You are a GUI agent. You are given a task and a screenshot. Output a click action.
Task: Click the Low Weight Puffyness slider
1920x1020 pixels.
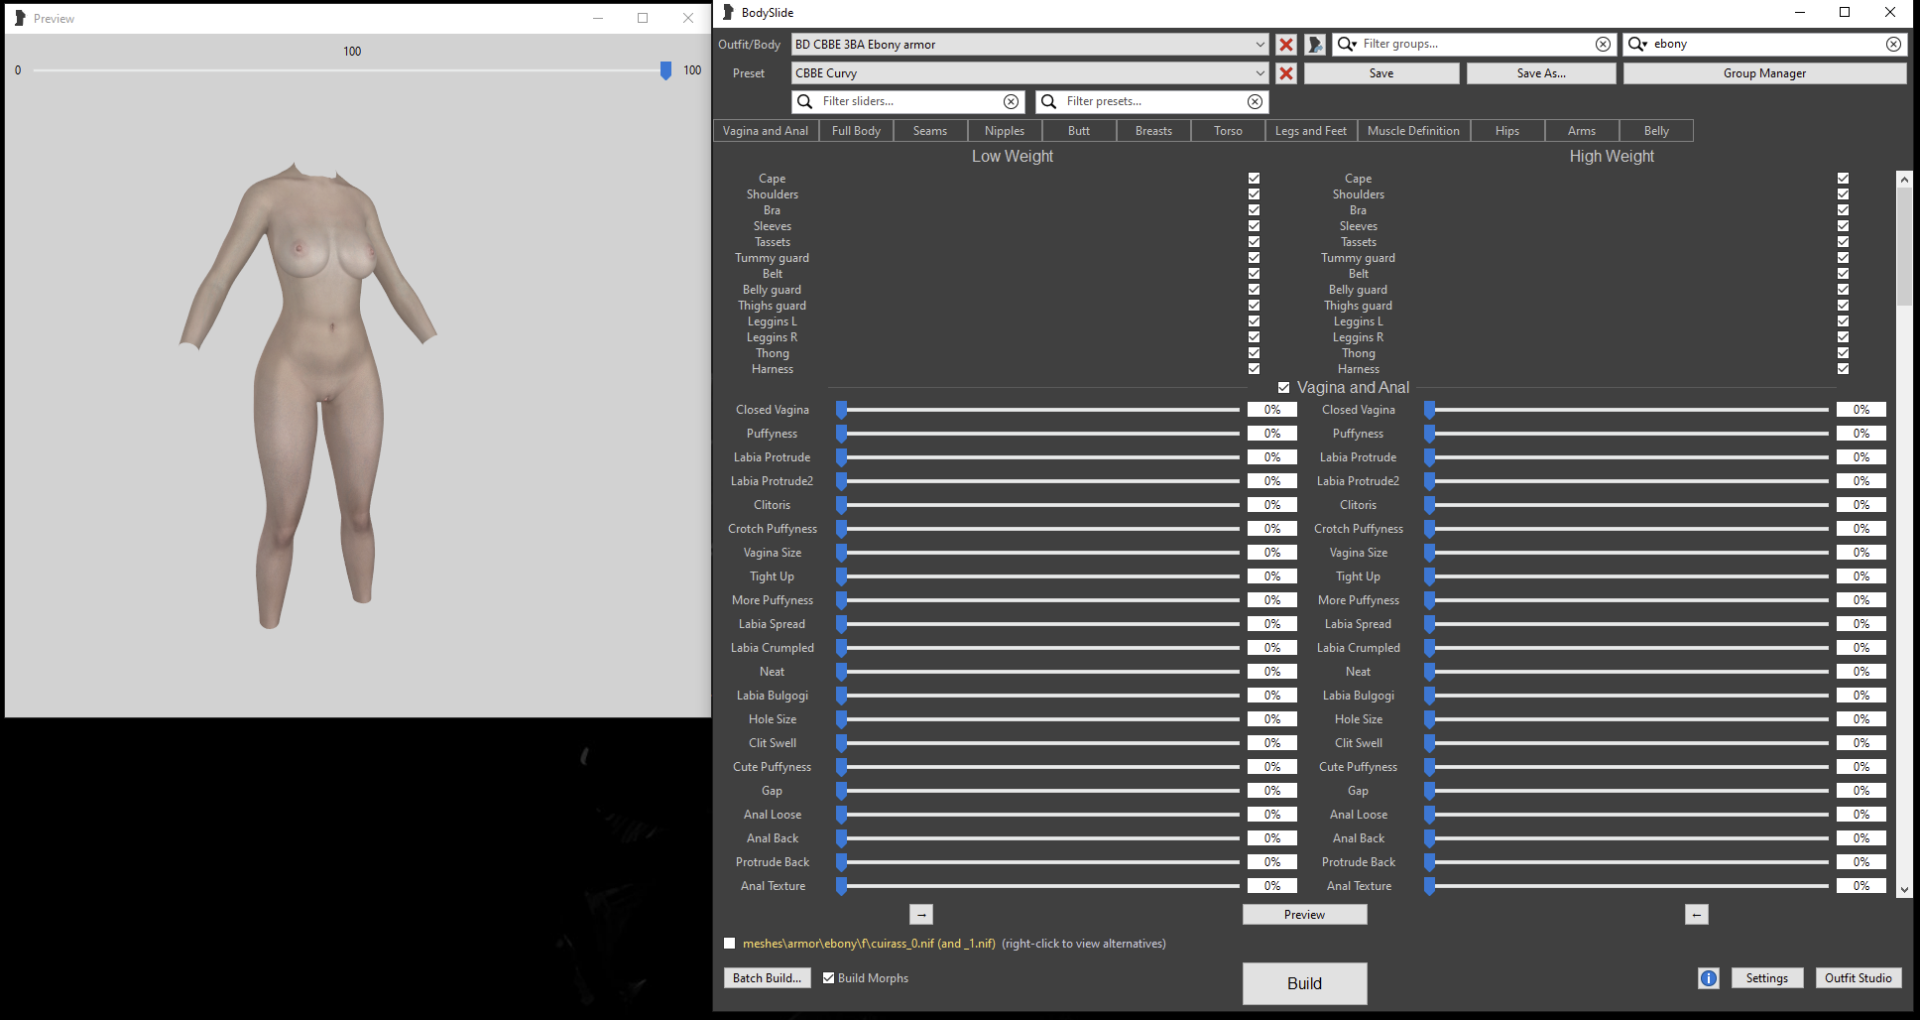tap(1038, 434)
